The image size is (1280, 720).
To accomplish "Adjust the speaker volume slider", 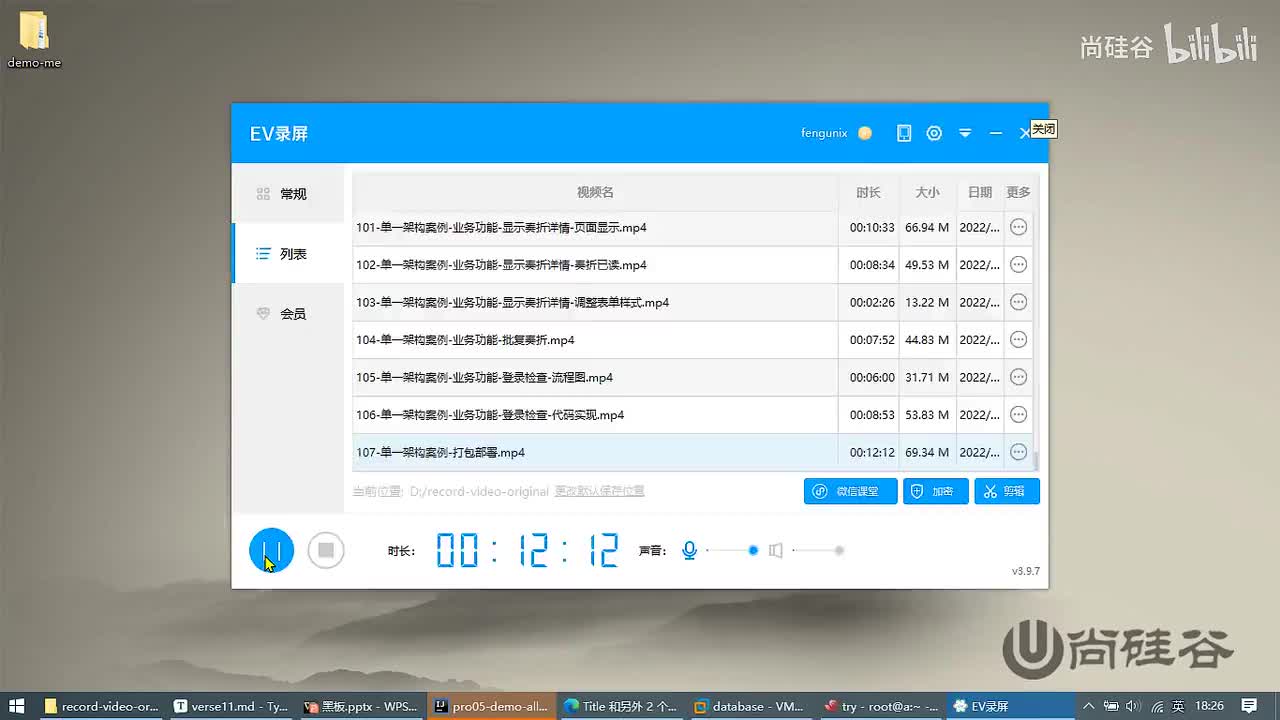I will 818,550.
